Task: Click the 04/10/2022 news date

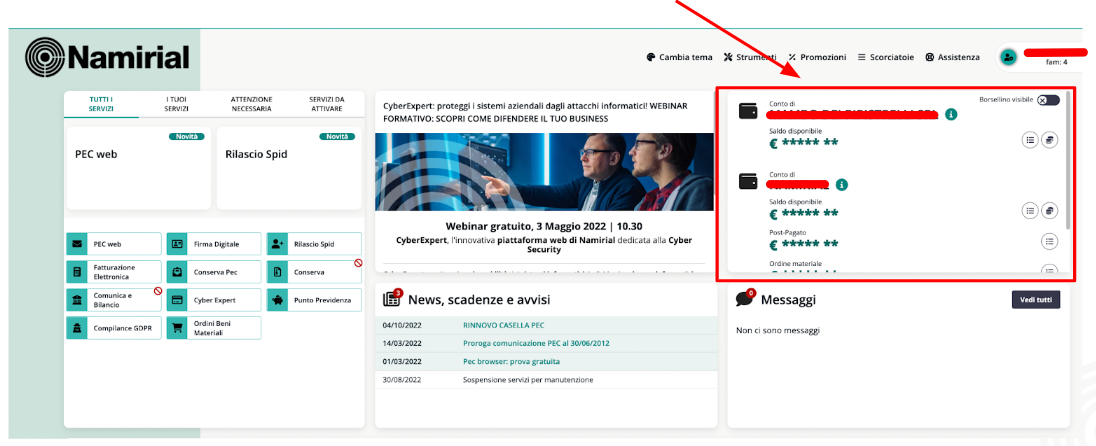Action: (x=402, y=325)
